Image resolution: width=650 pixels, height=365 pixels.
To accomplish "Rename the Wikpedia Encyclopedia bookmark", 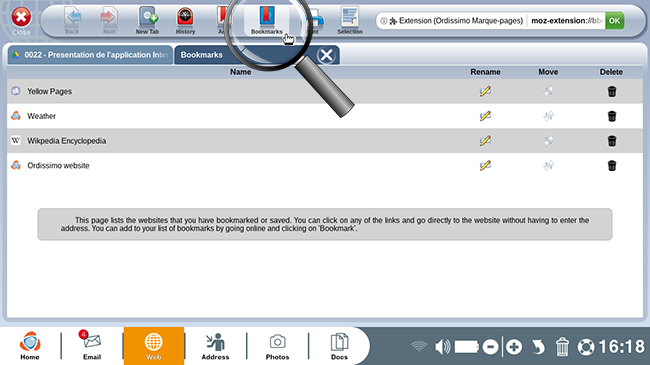I will pyautogui.click(x=485, y=141).
